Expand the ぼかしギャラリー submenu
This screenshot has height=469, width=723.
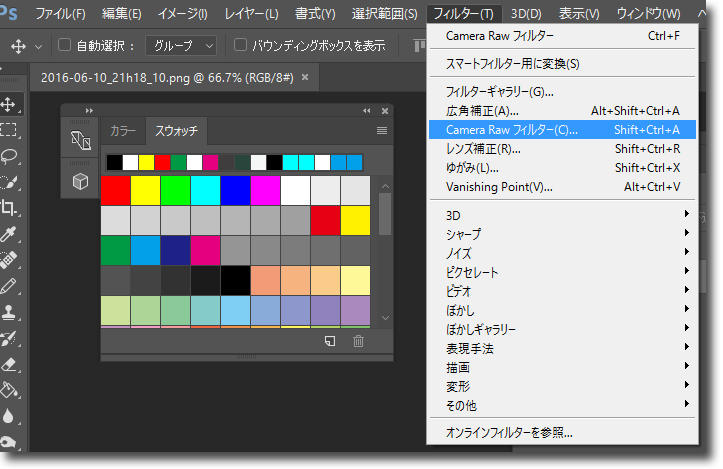pos(562,329)
